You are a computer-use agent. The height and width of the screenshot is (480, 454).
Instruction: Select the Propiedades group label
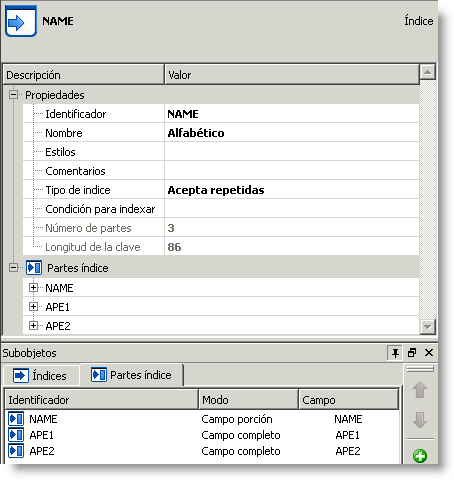coord(55,95)
